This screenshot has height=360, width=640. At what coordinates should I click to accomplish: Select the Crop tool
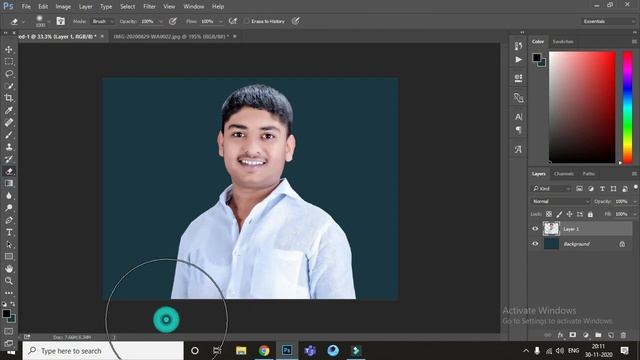pos(9,98)
